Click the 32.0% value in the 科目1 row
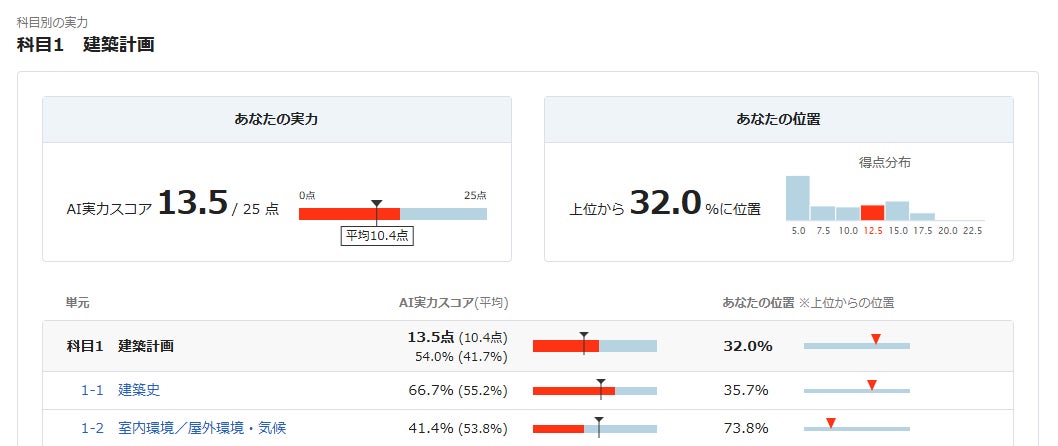 point(748,346)
